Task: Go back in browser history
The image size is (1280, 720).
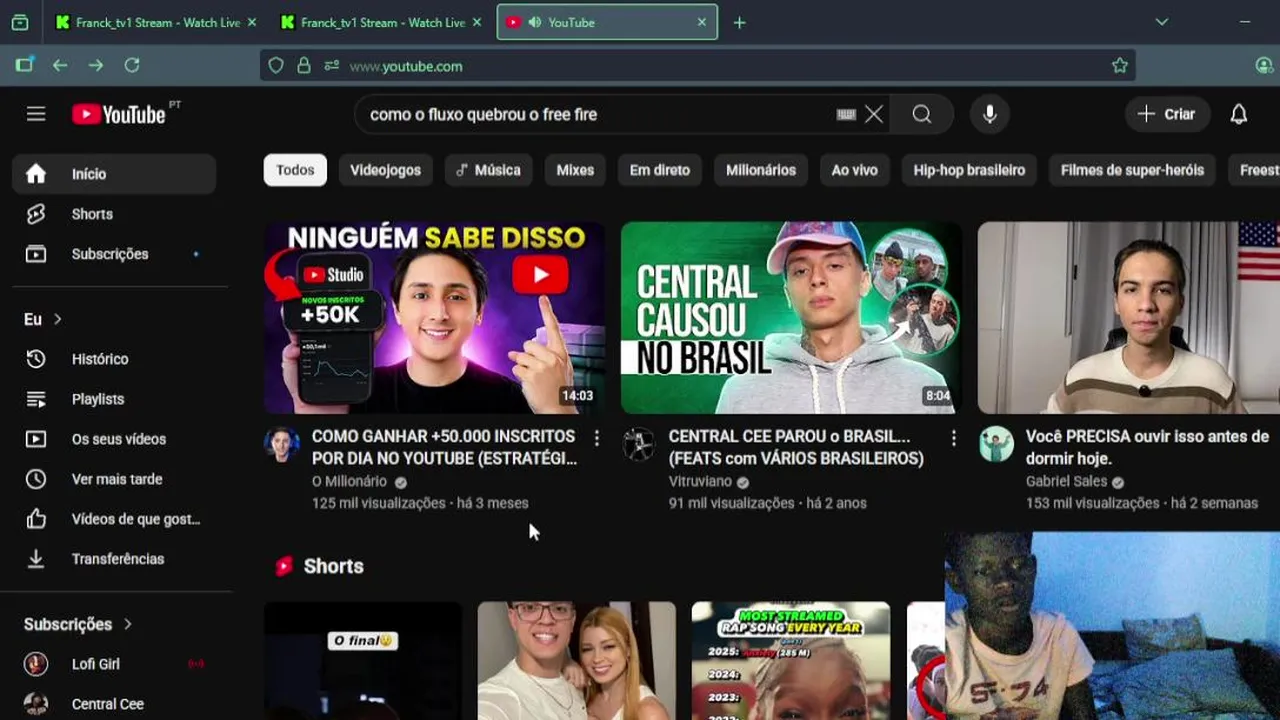Action: [x=60, y=65]
